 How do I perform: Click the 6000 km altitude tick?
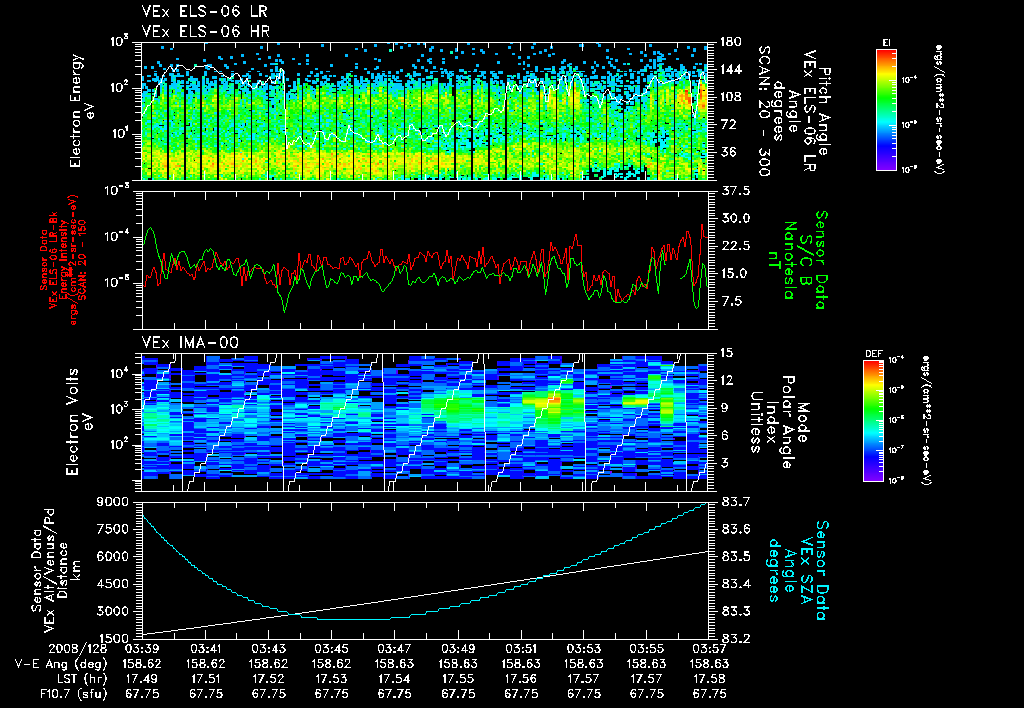pyautogui.click(x=115, y=556)
